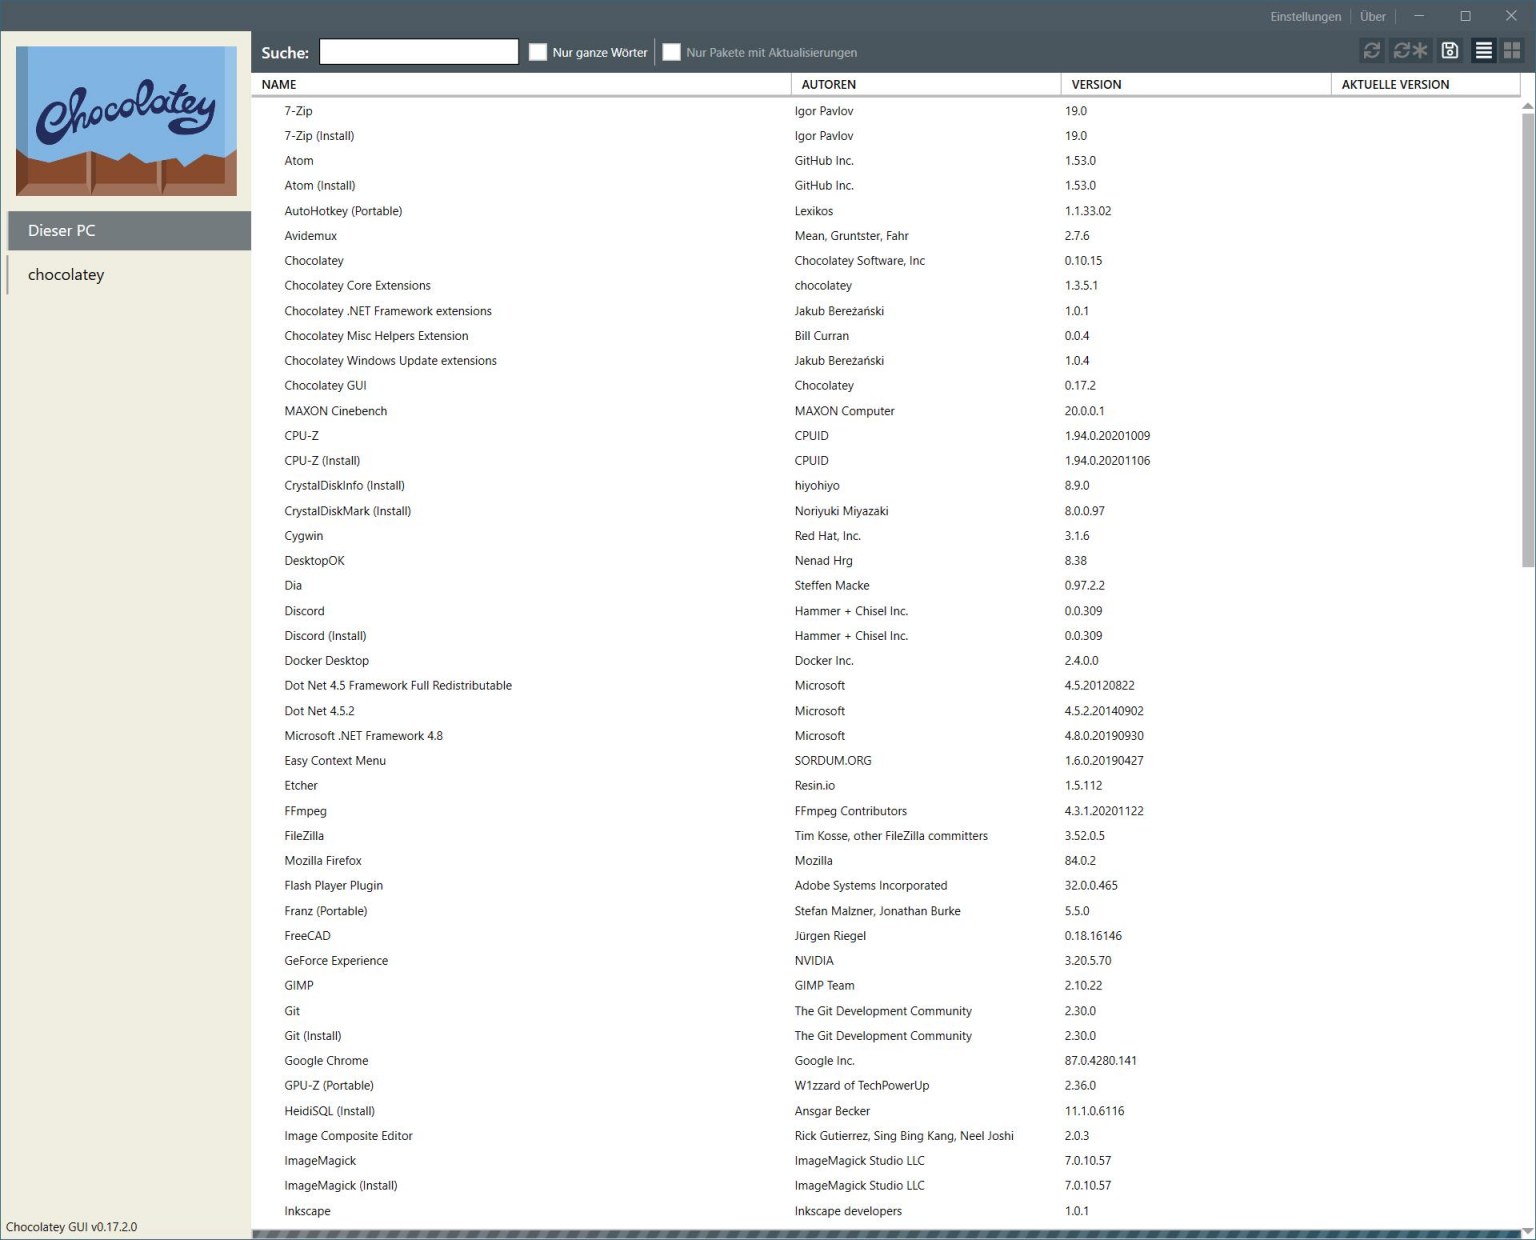Click the refresh packages icon
Viewport: 1536px width, 1240px height.
tap(1371, 51)
